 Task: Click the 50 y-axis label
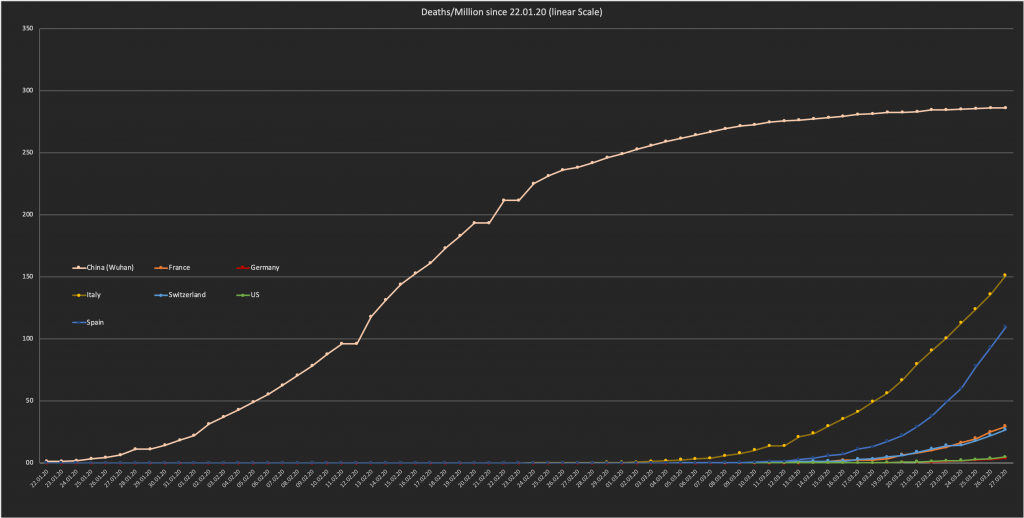click(x=30, y=401)
